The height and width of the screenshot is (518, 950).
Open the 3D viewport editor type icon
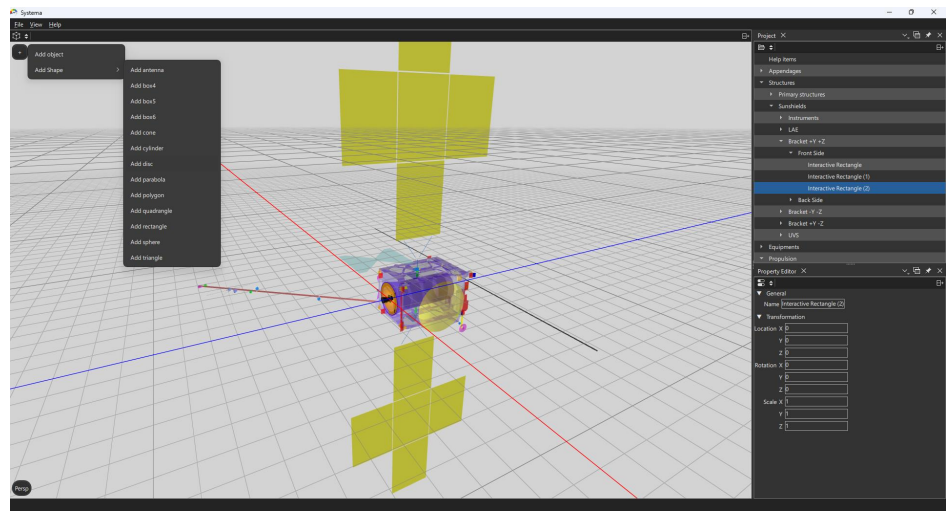click(16, 36)
